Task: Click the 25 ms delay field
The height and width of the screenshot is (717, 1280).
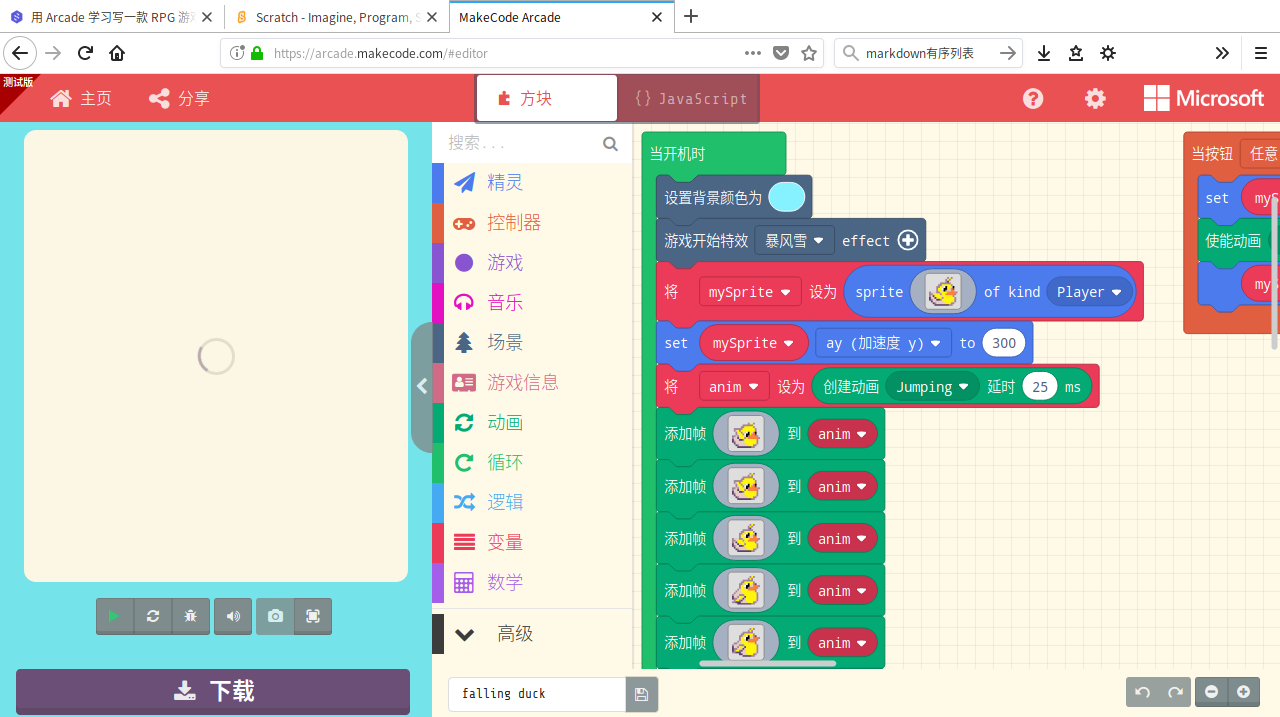Action: (1040, 387)
